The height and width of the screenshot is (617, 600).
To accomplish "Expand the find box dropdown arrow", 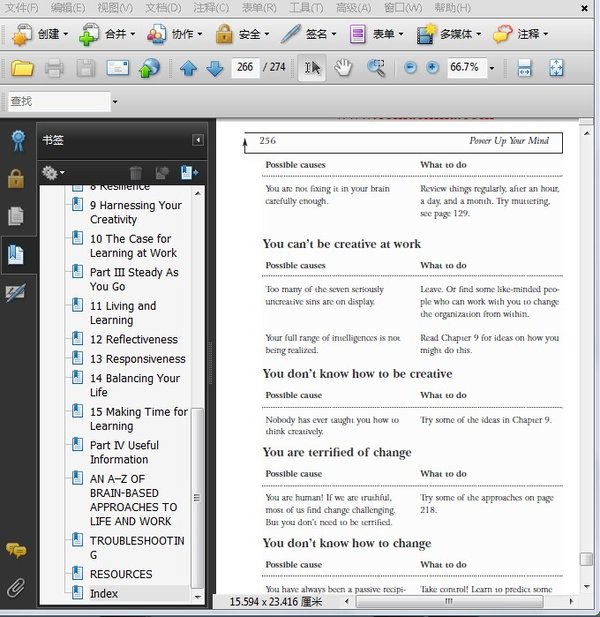I will coord(115,102).
